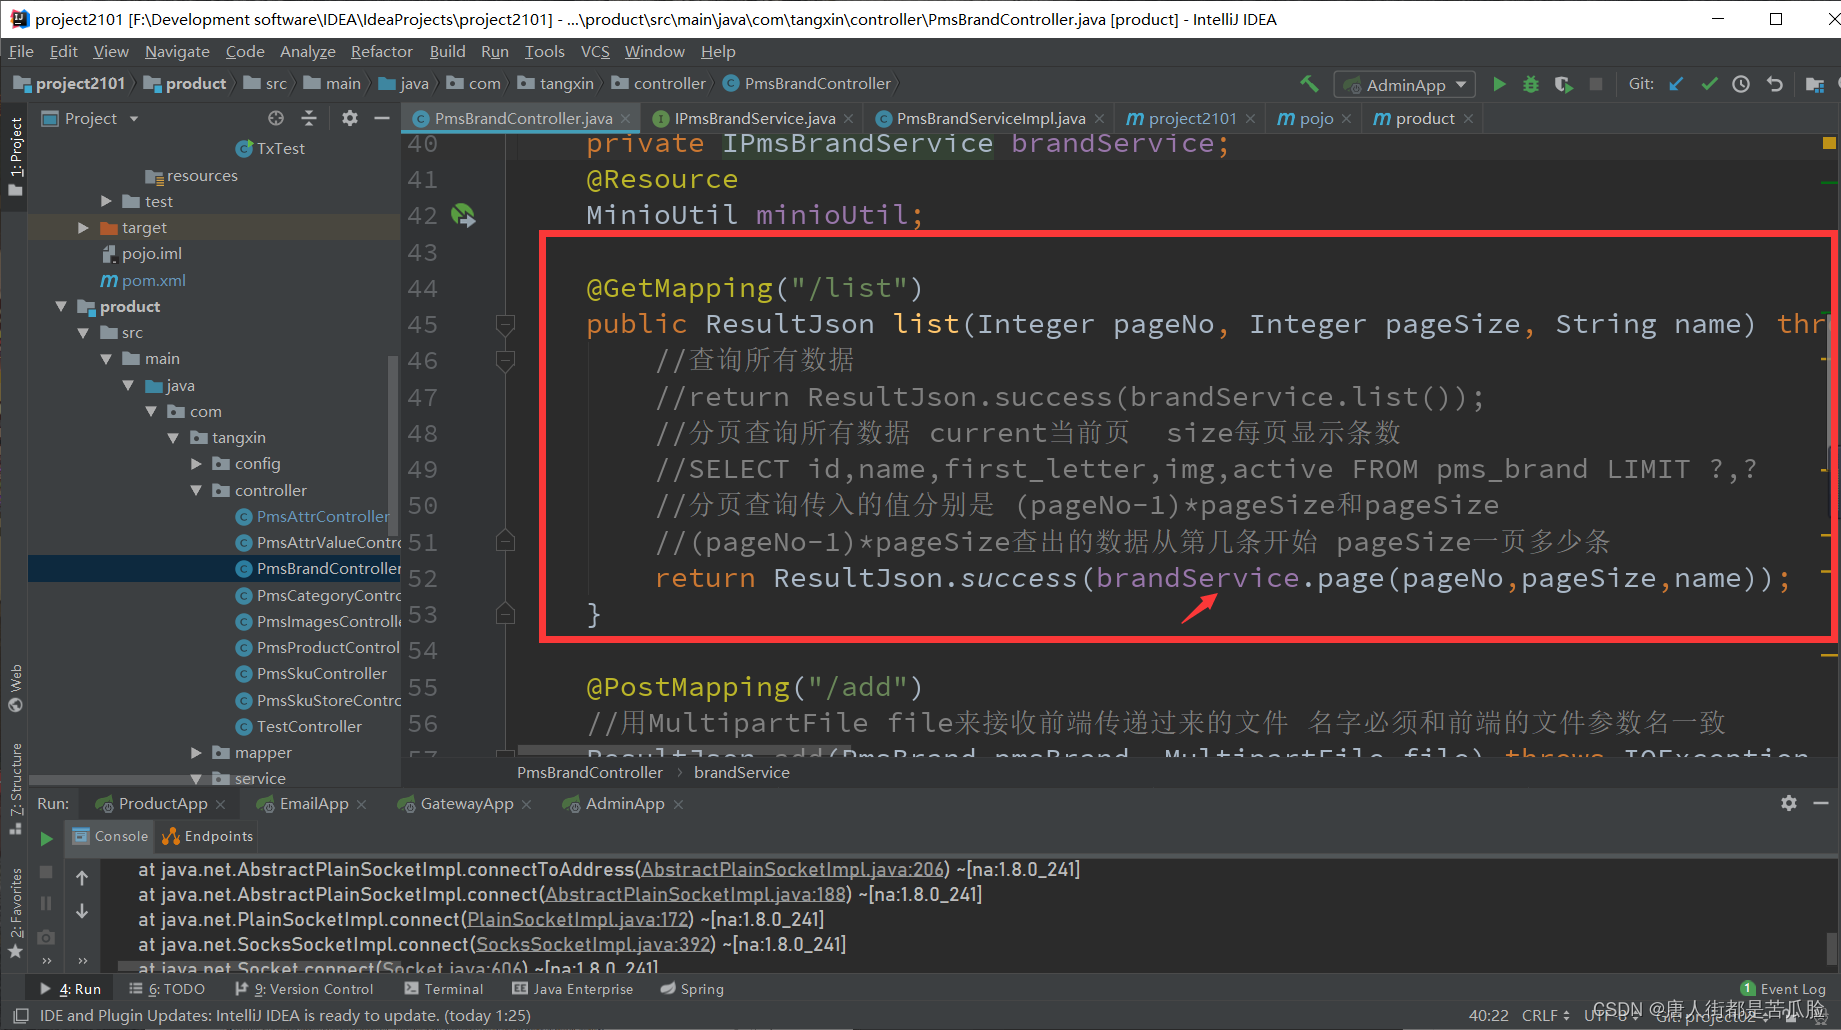The height and width of the screenshot is (1030, 1841).
Task: Open the 6: TODO tool window
Action: 167,989
